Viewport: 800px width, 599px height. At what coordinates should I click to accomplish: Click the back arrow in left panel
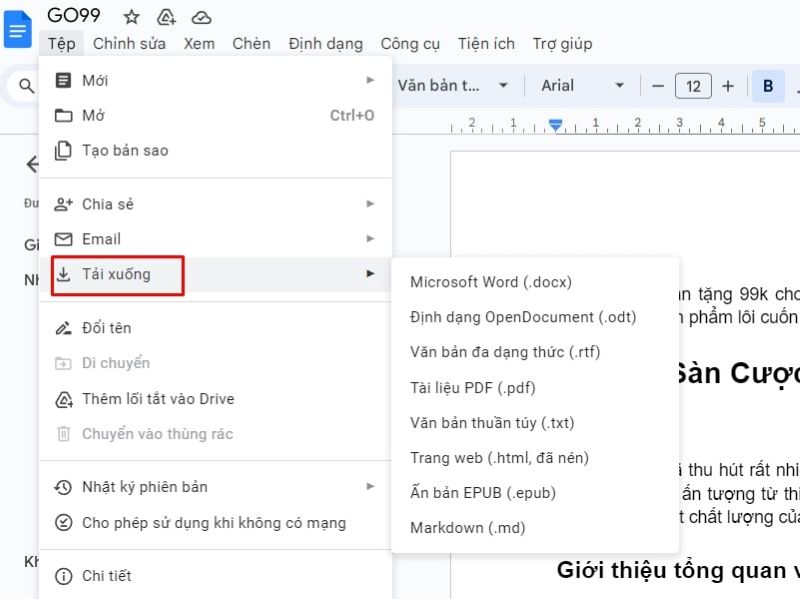coord(33,164)
